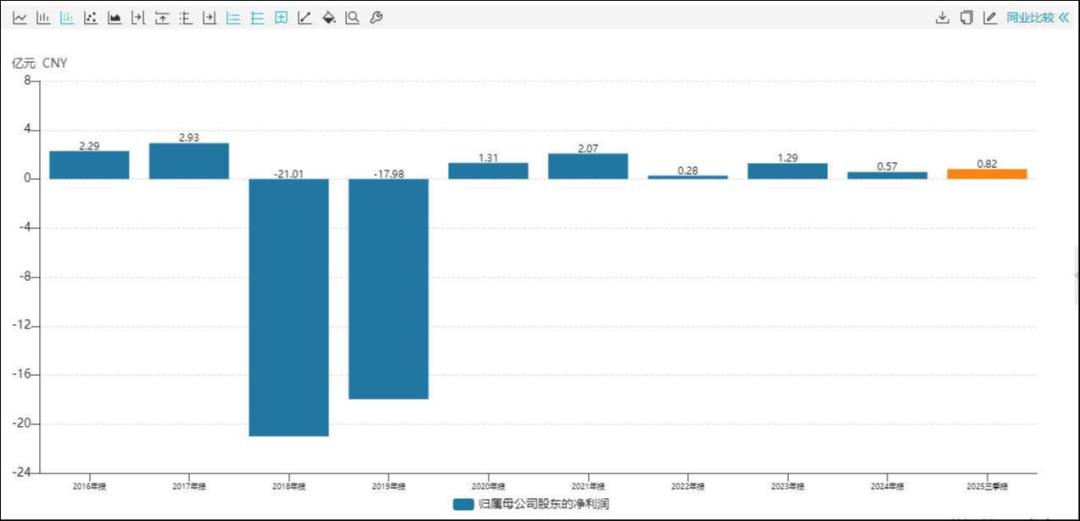This screenshot has width=1080, height=521.
Task: Edit the chart with pencil icon
Action: point(990,18)
